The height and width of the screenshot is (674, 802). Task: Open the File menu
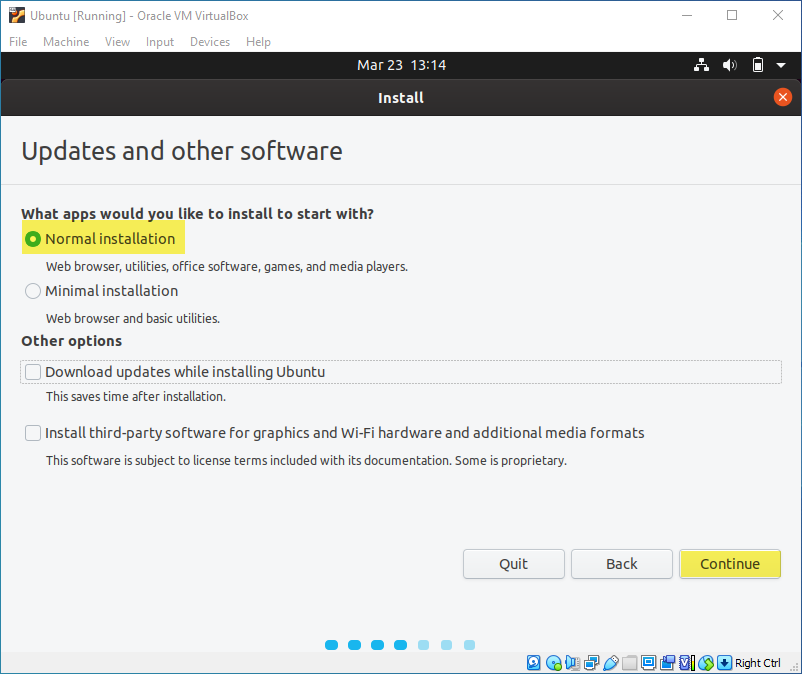click(18, 42)
